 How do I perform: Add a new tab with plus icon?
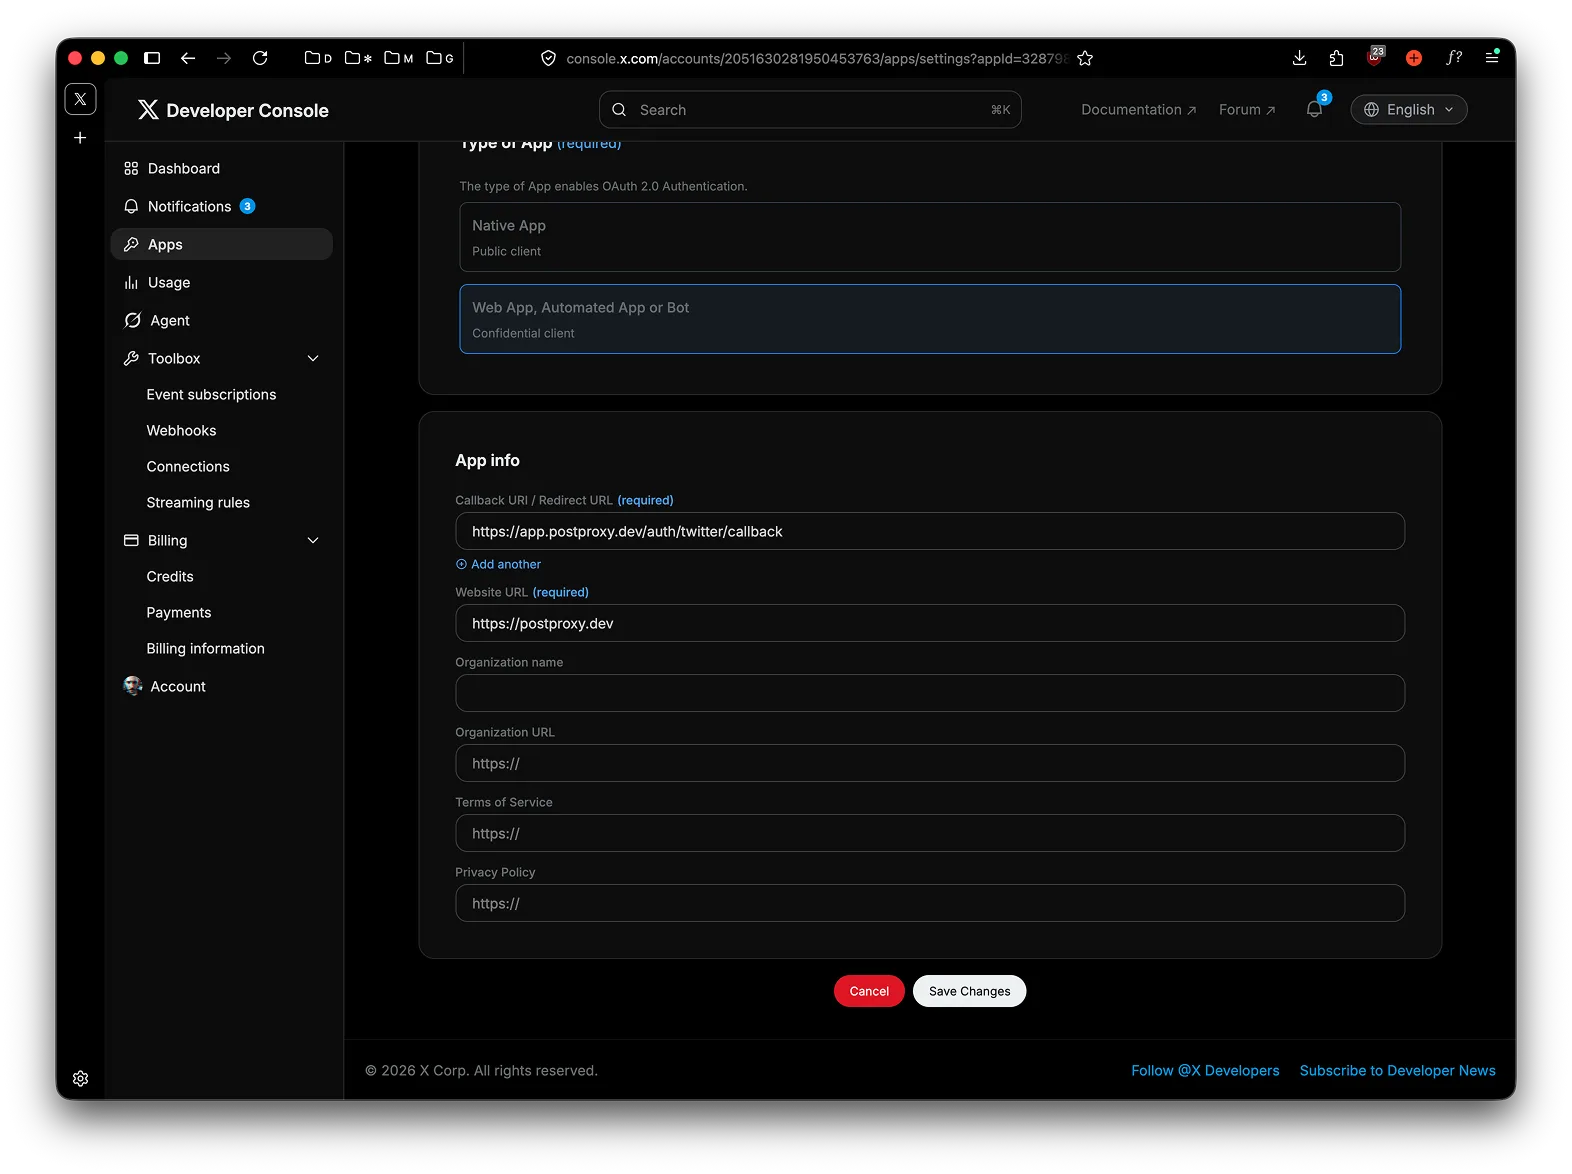tap(80, 137)
